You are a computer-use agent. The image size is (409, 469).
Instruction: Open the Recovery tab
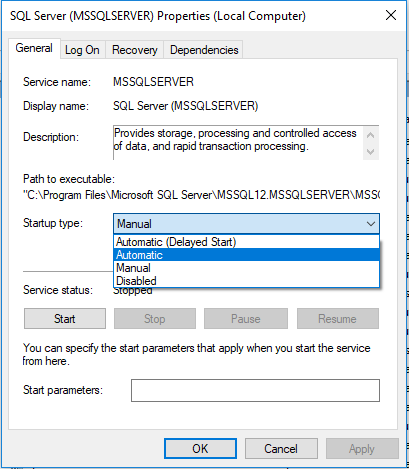pyautogui.click(x=135, y=50)
